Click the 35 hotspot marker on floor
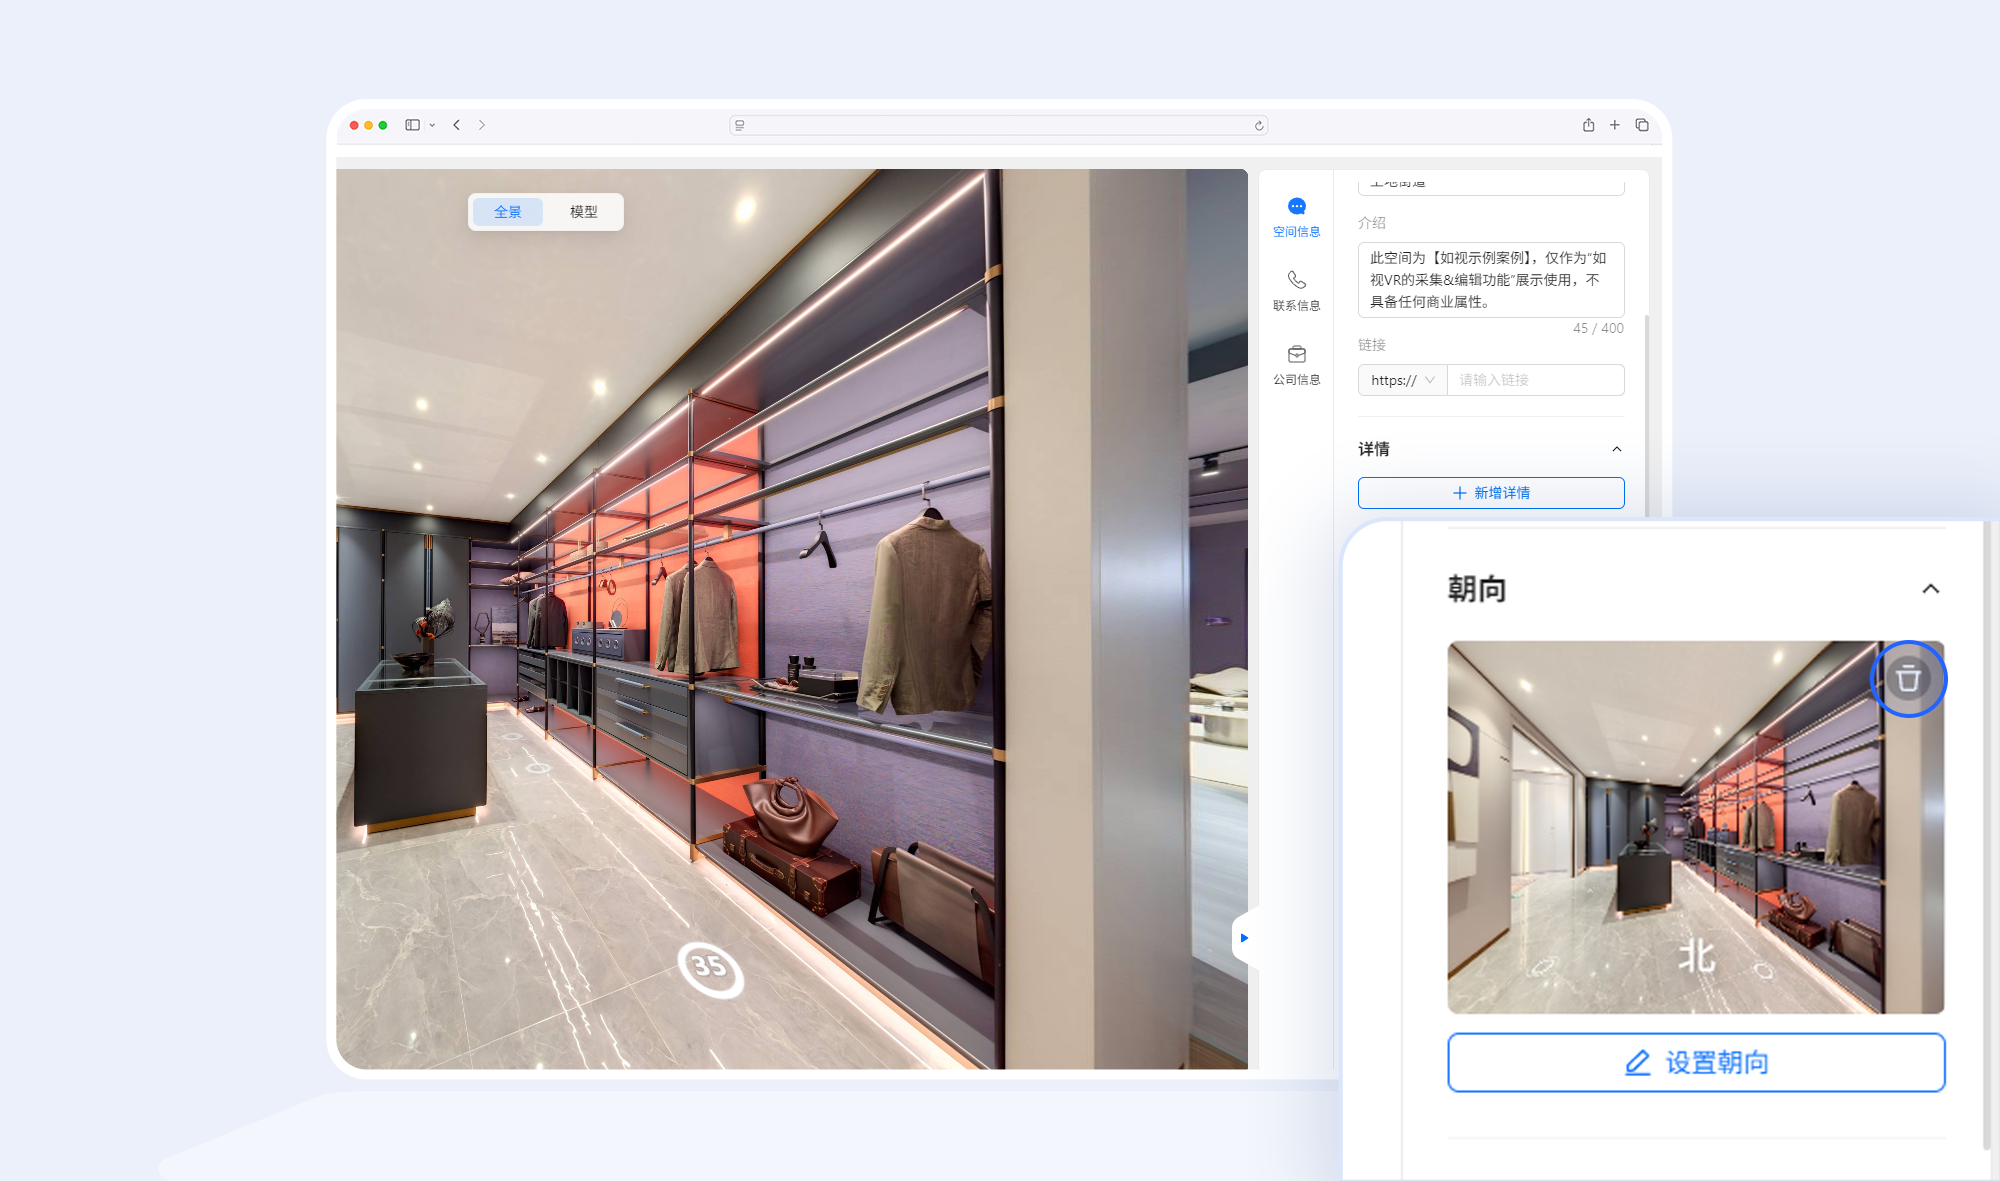 [710, 968]
